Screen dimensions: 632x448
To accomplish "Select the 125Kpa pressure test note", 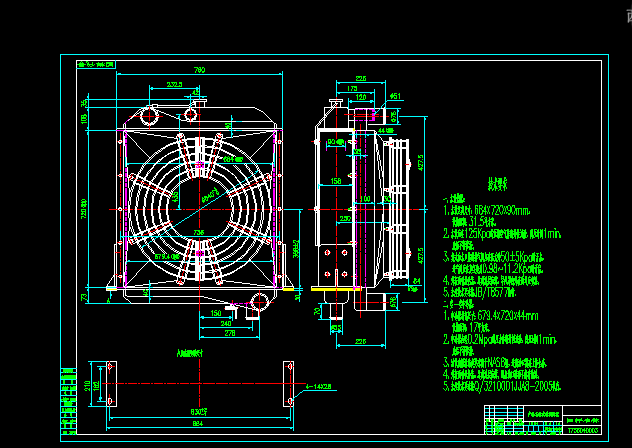I will [502, 233].
